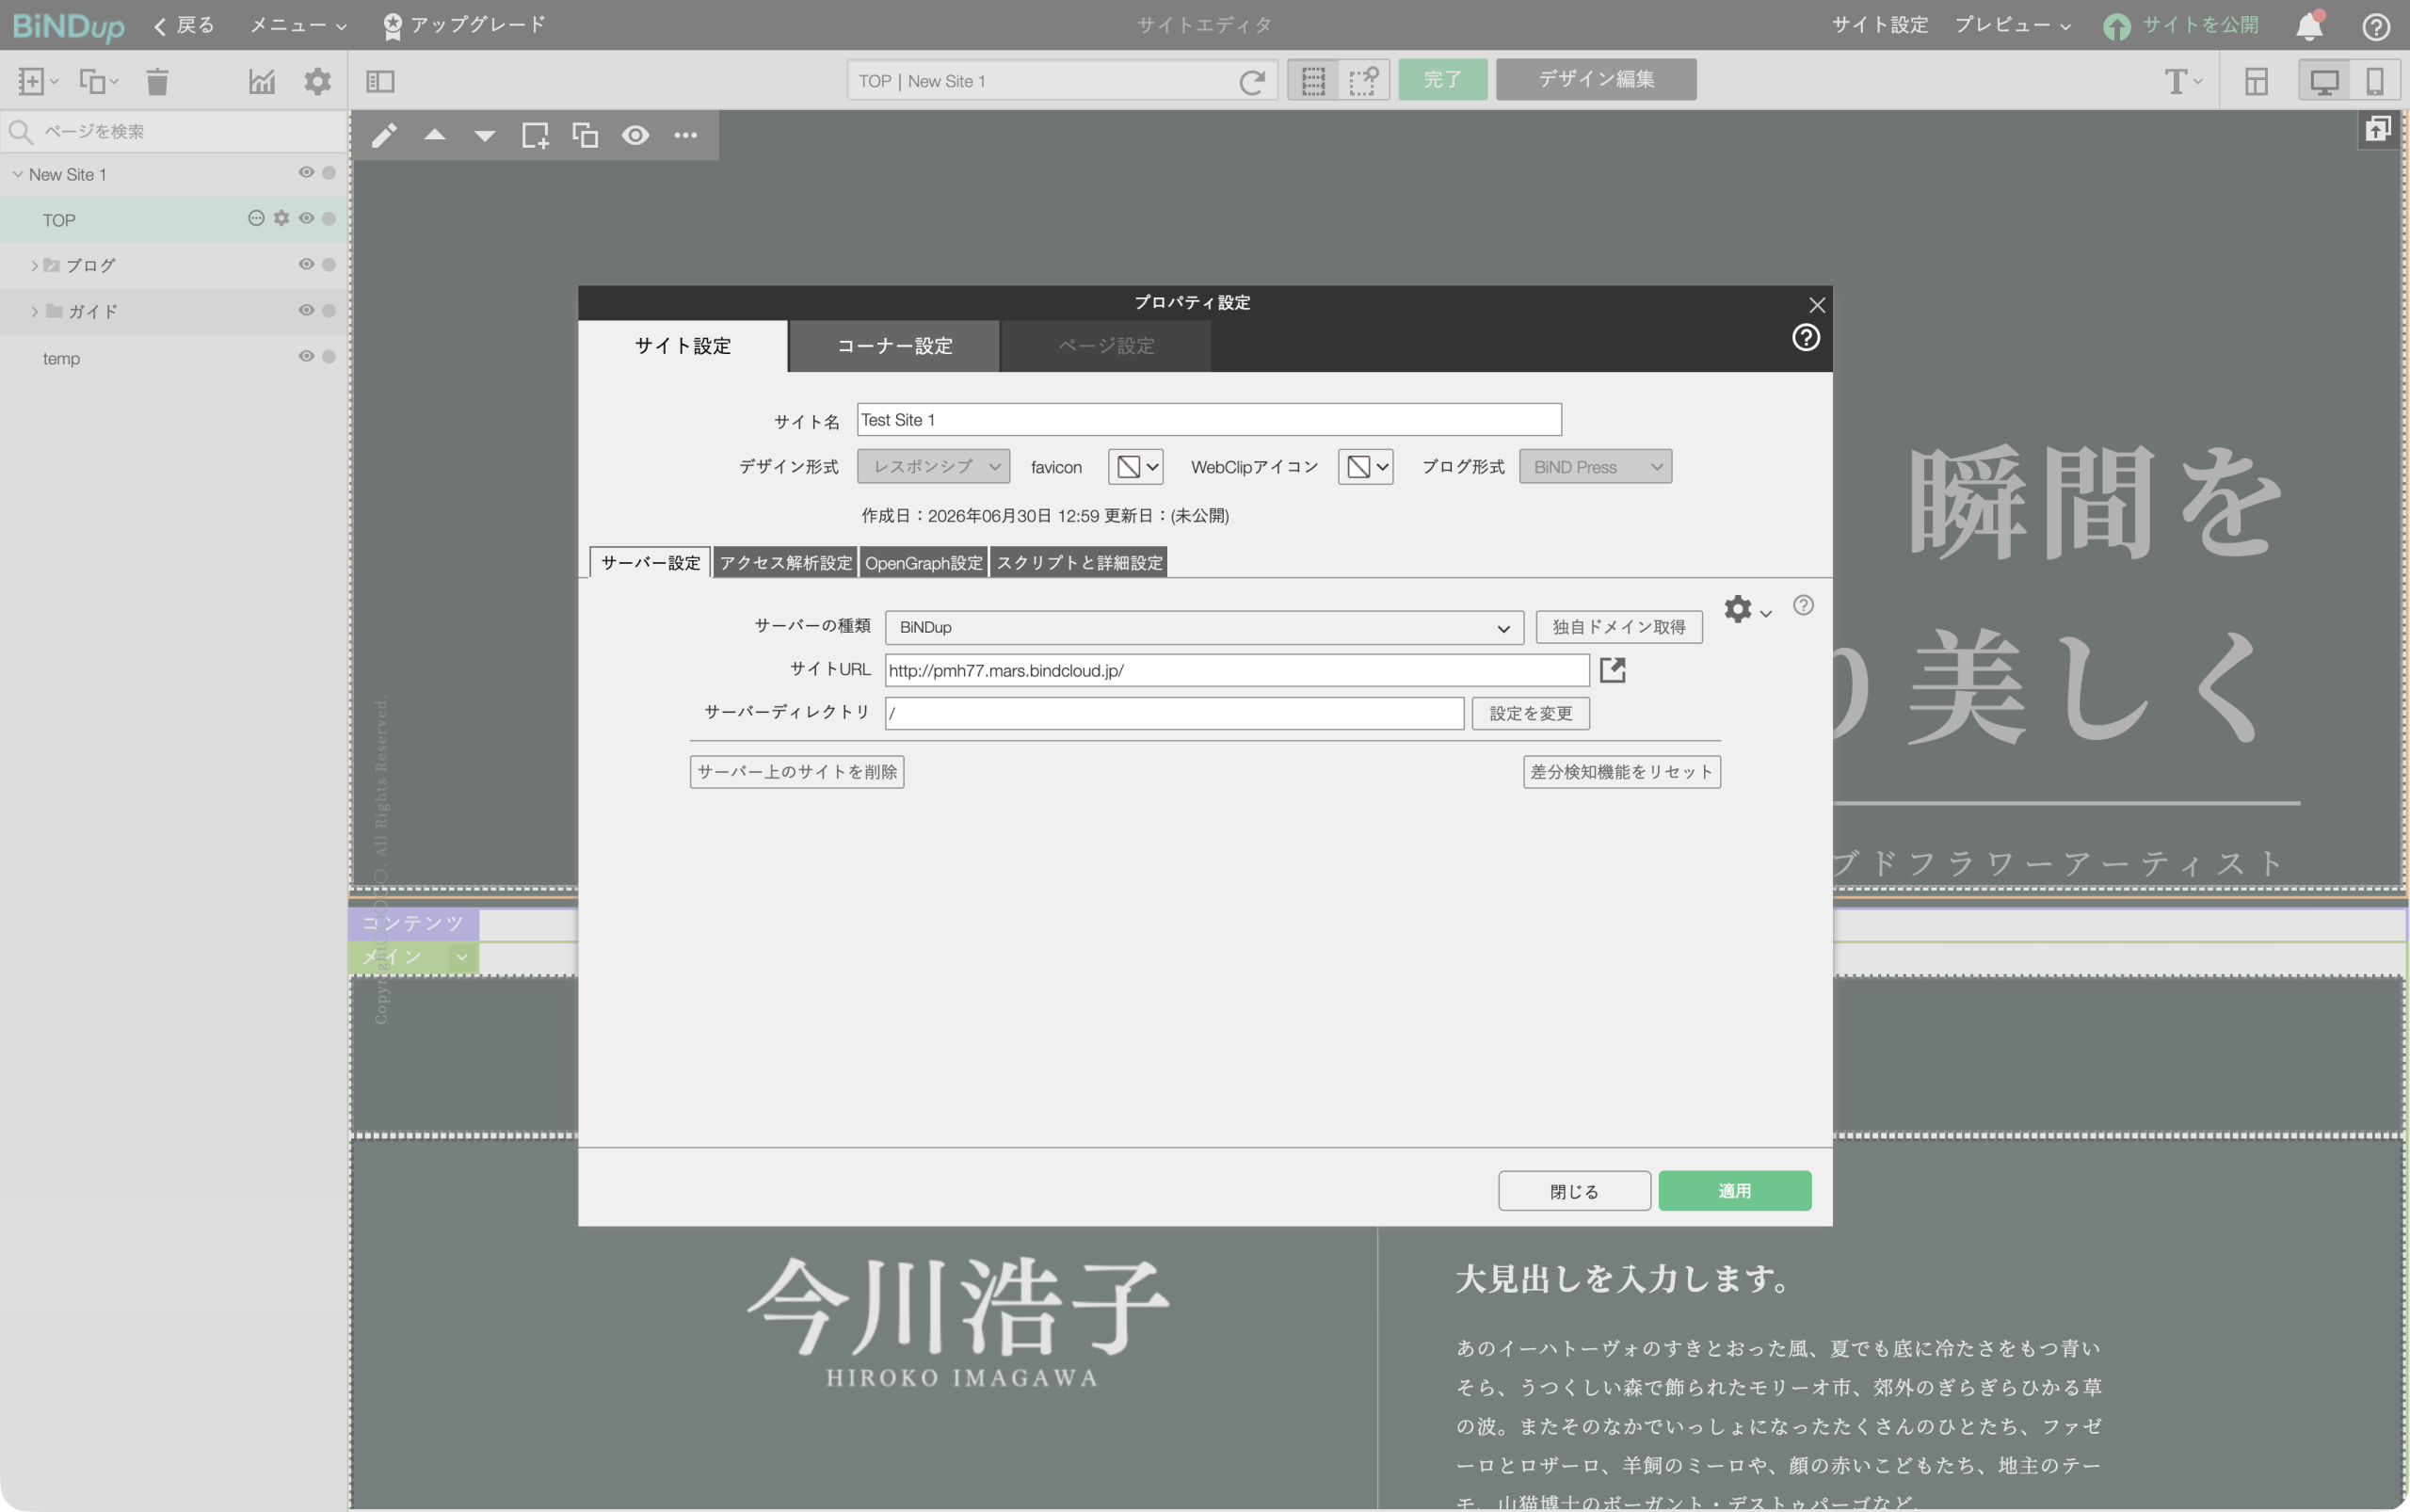Screen dimensions: 2410x1512
Task: Open the analytics chart icon
Action: click(262, 81)
